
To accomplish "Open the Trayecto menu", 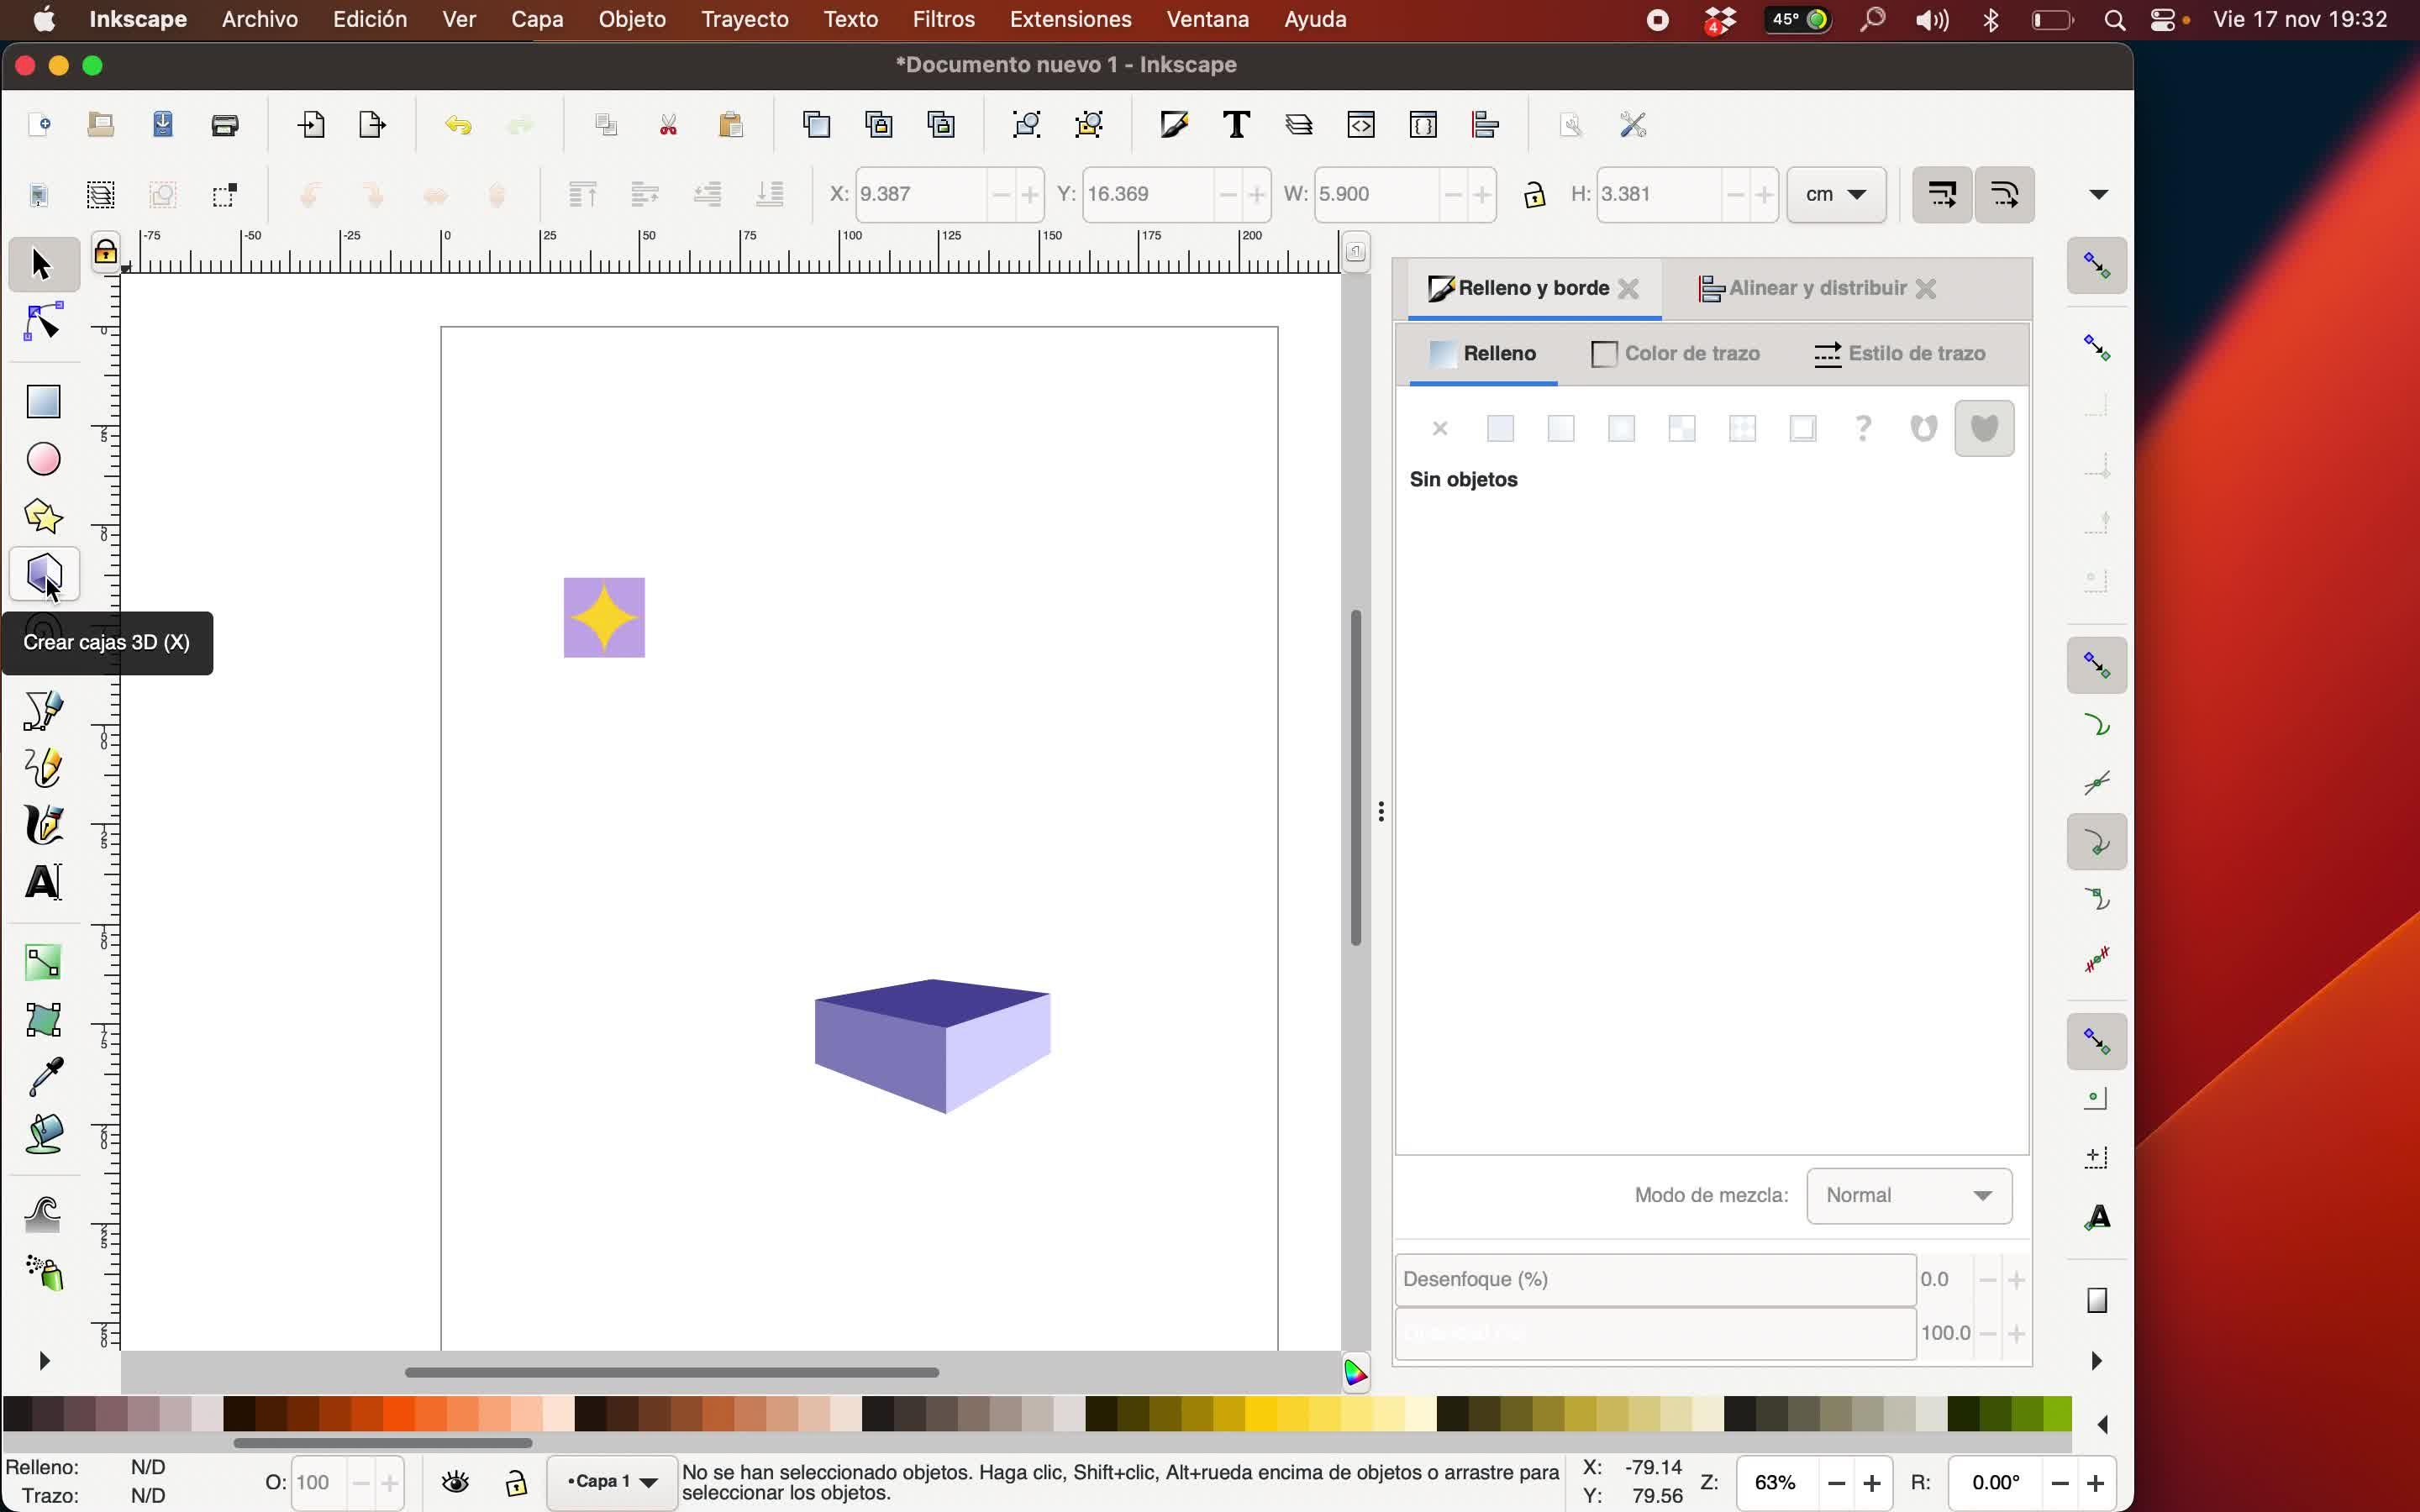I will tap(744, 19).
